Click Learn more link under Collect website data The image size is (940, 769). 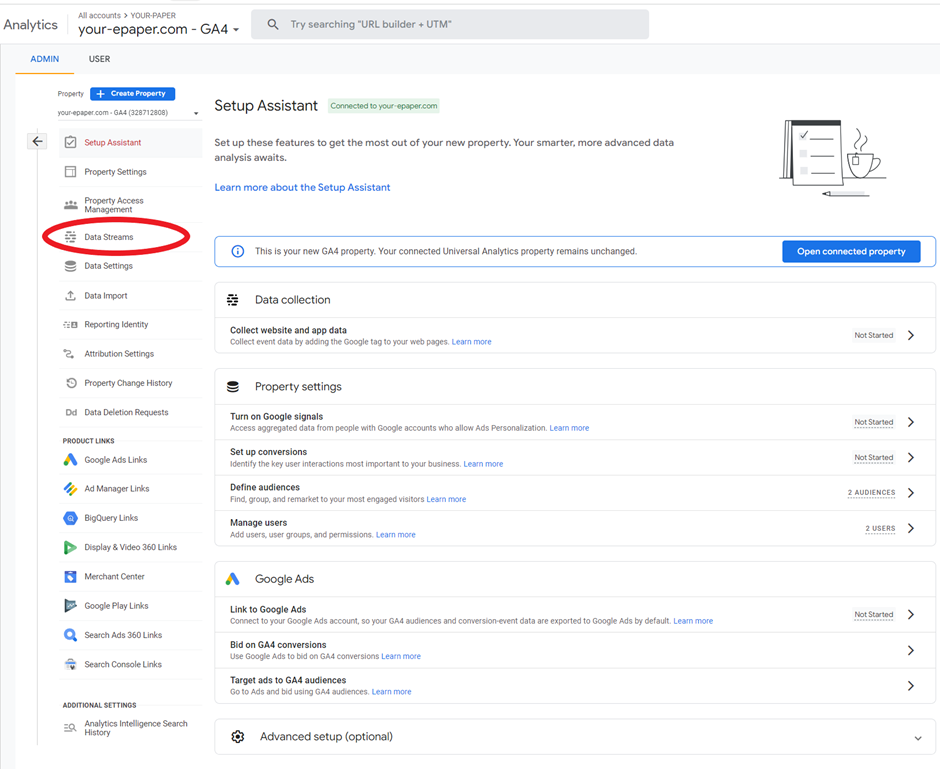471,342
